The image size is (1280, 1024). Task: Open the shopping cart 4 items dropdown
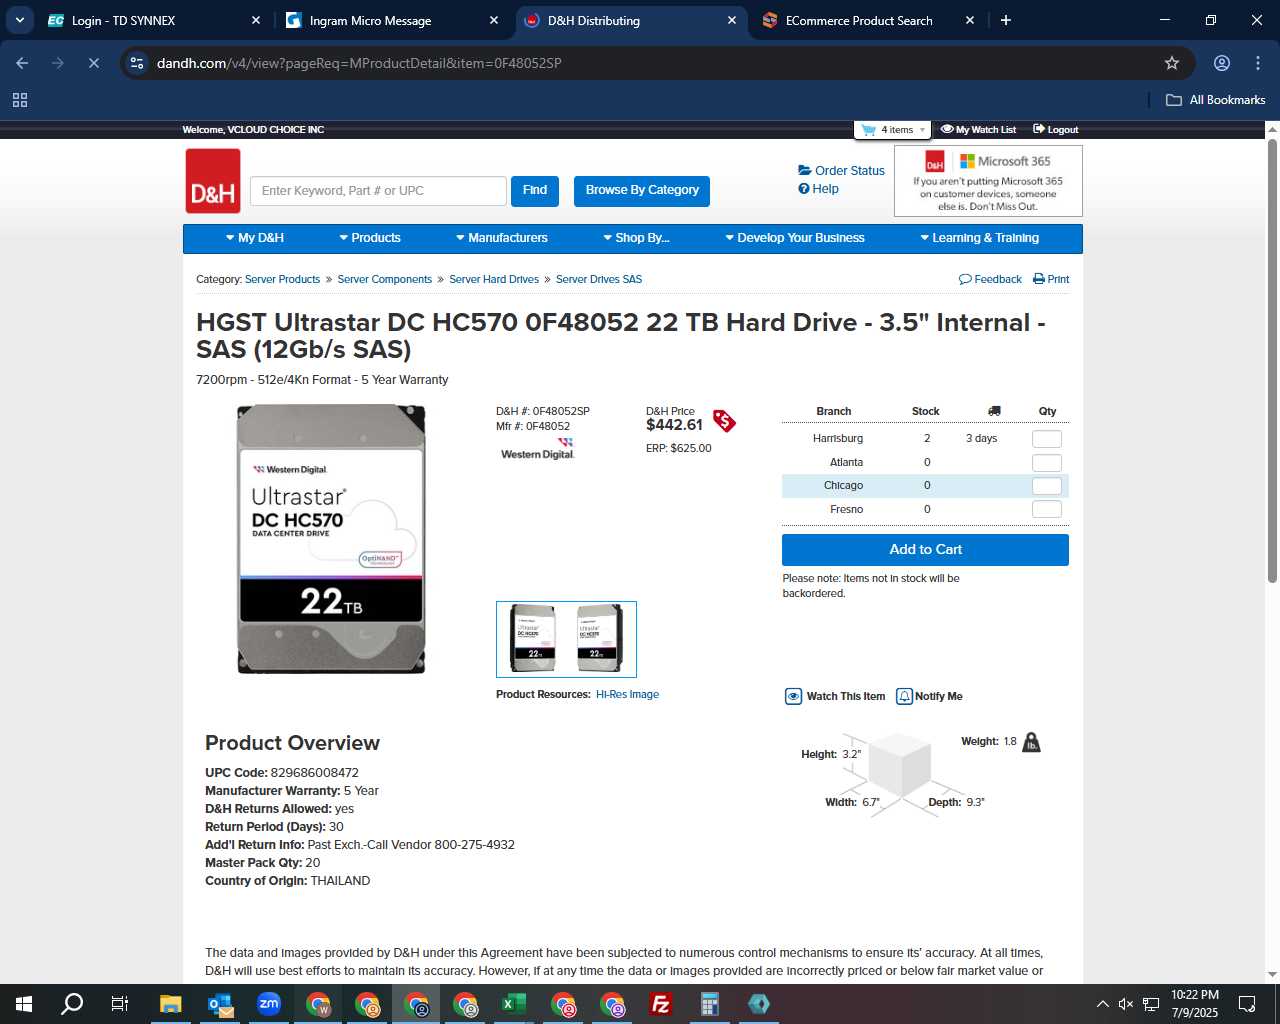pyautogui.click(x=893, y=130)
